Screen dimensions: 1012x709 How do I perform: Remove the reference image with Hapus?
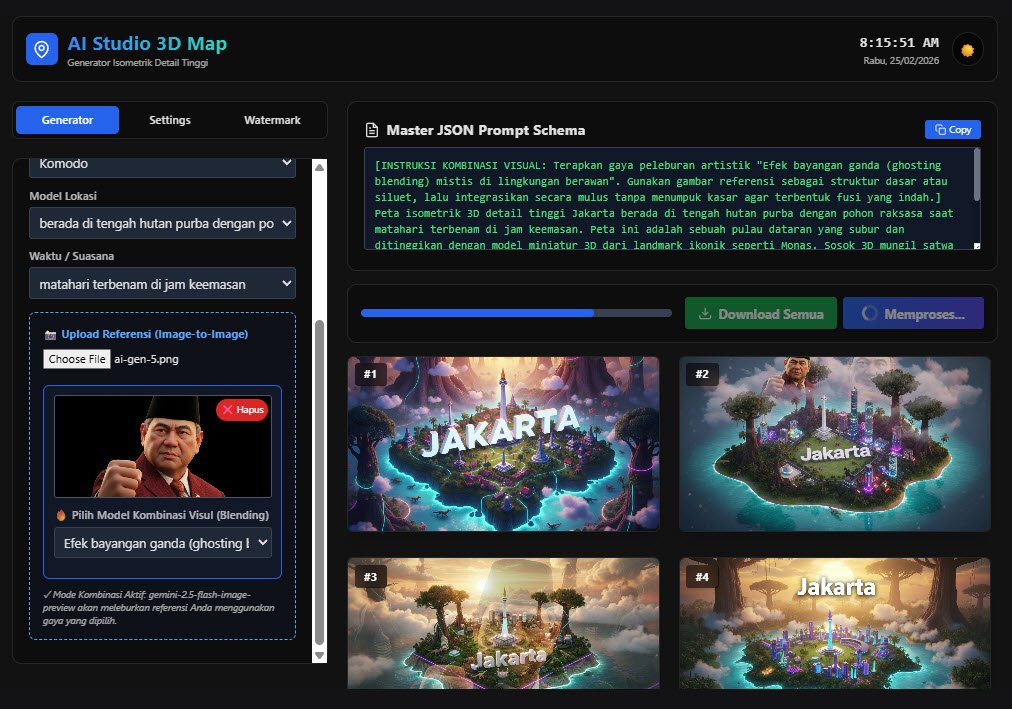click(x=242, y=410)
